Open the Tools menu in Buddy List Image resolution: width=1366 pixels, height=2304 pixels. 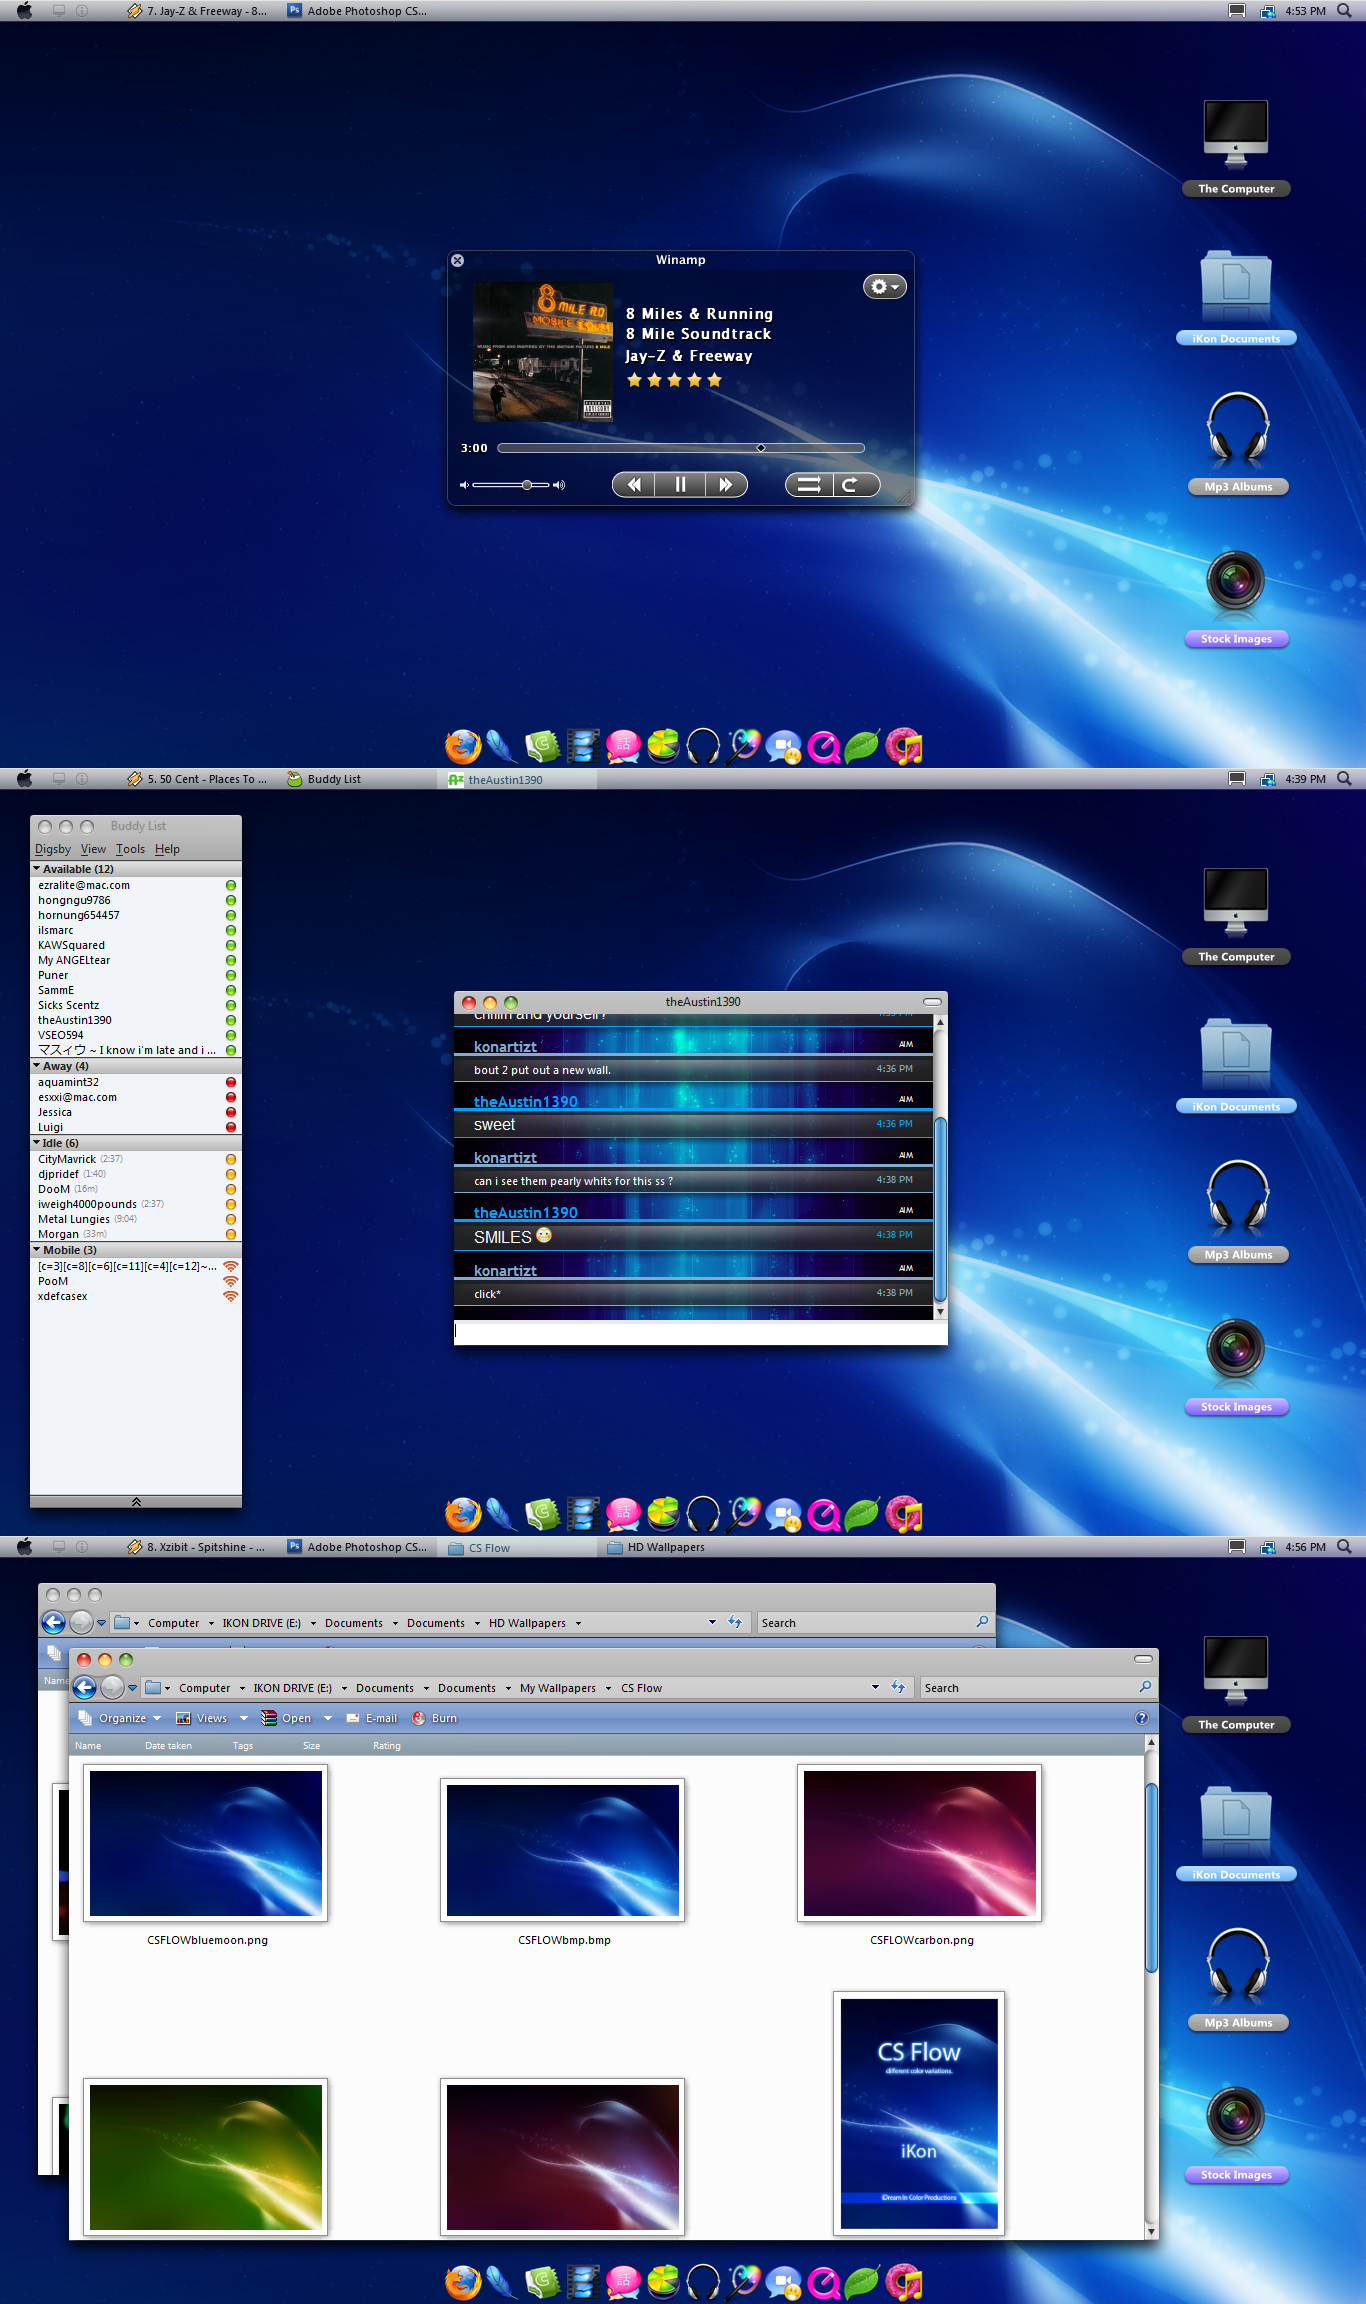pos(130,849)
